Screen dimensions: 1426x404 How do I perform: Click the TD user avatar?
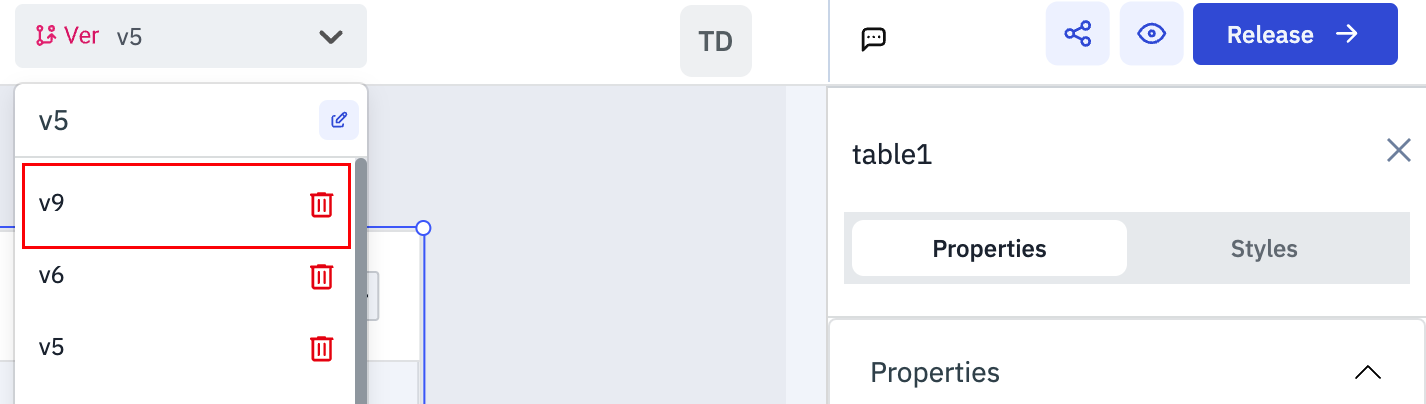pyautogui.click(x=715, y=41)
